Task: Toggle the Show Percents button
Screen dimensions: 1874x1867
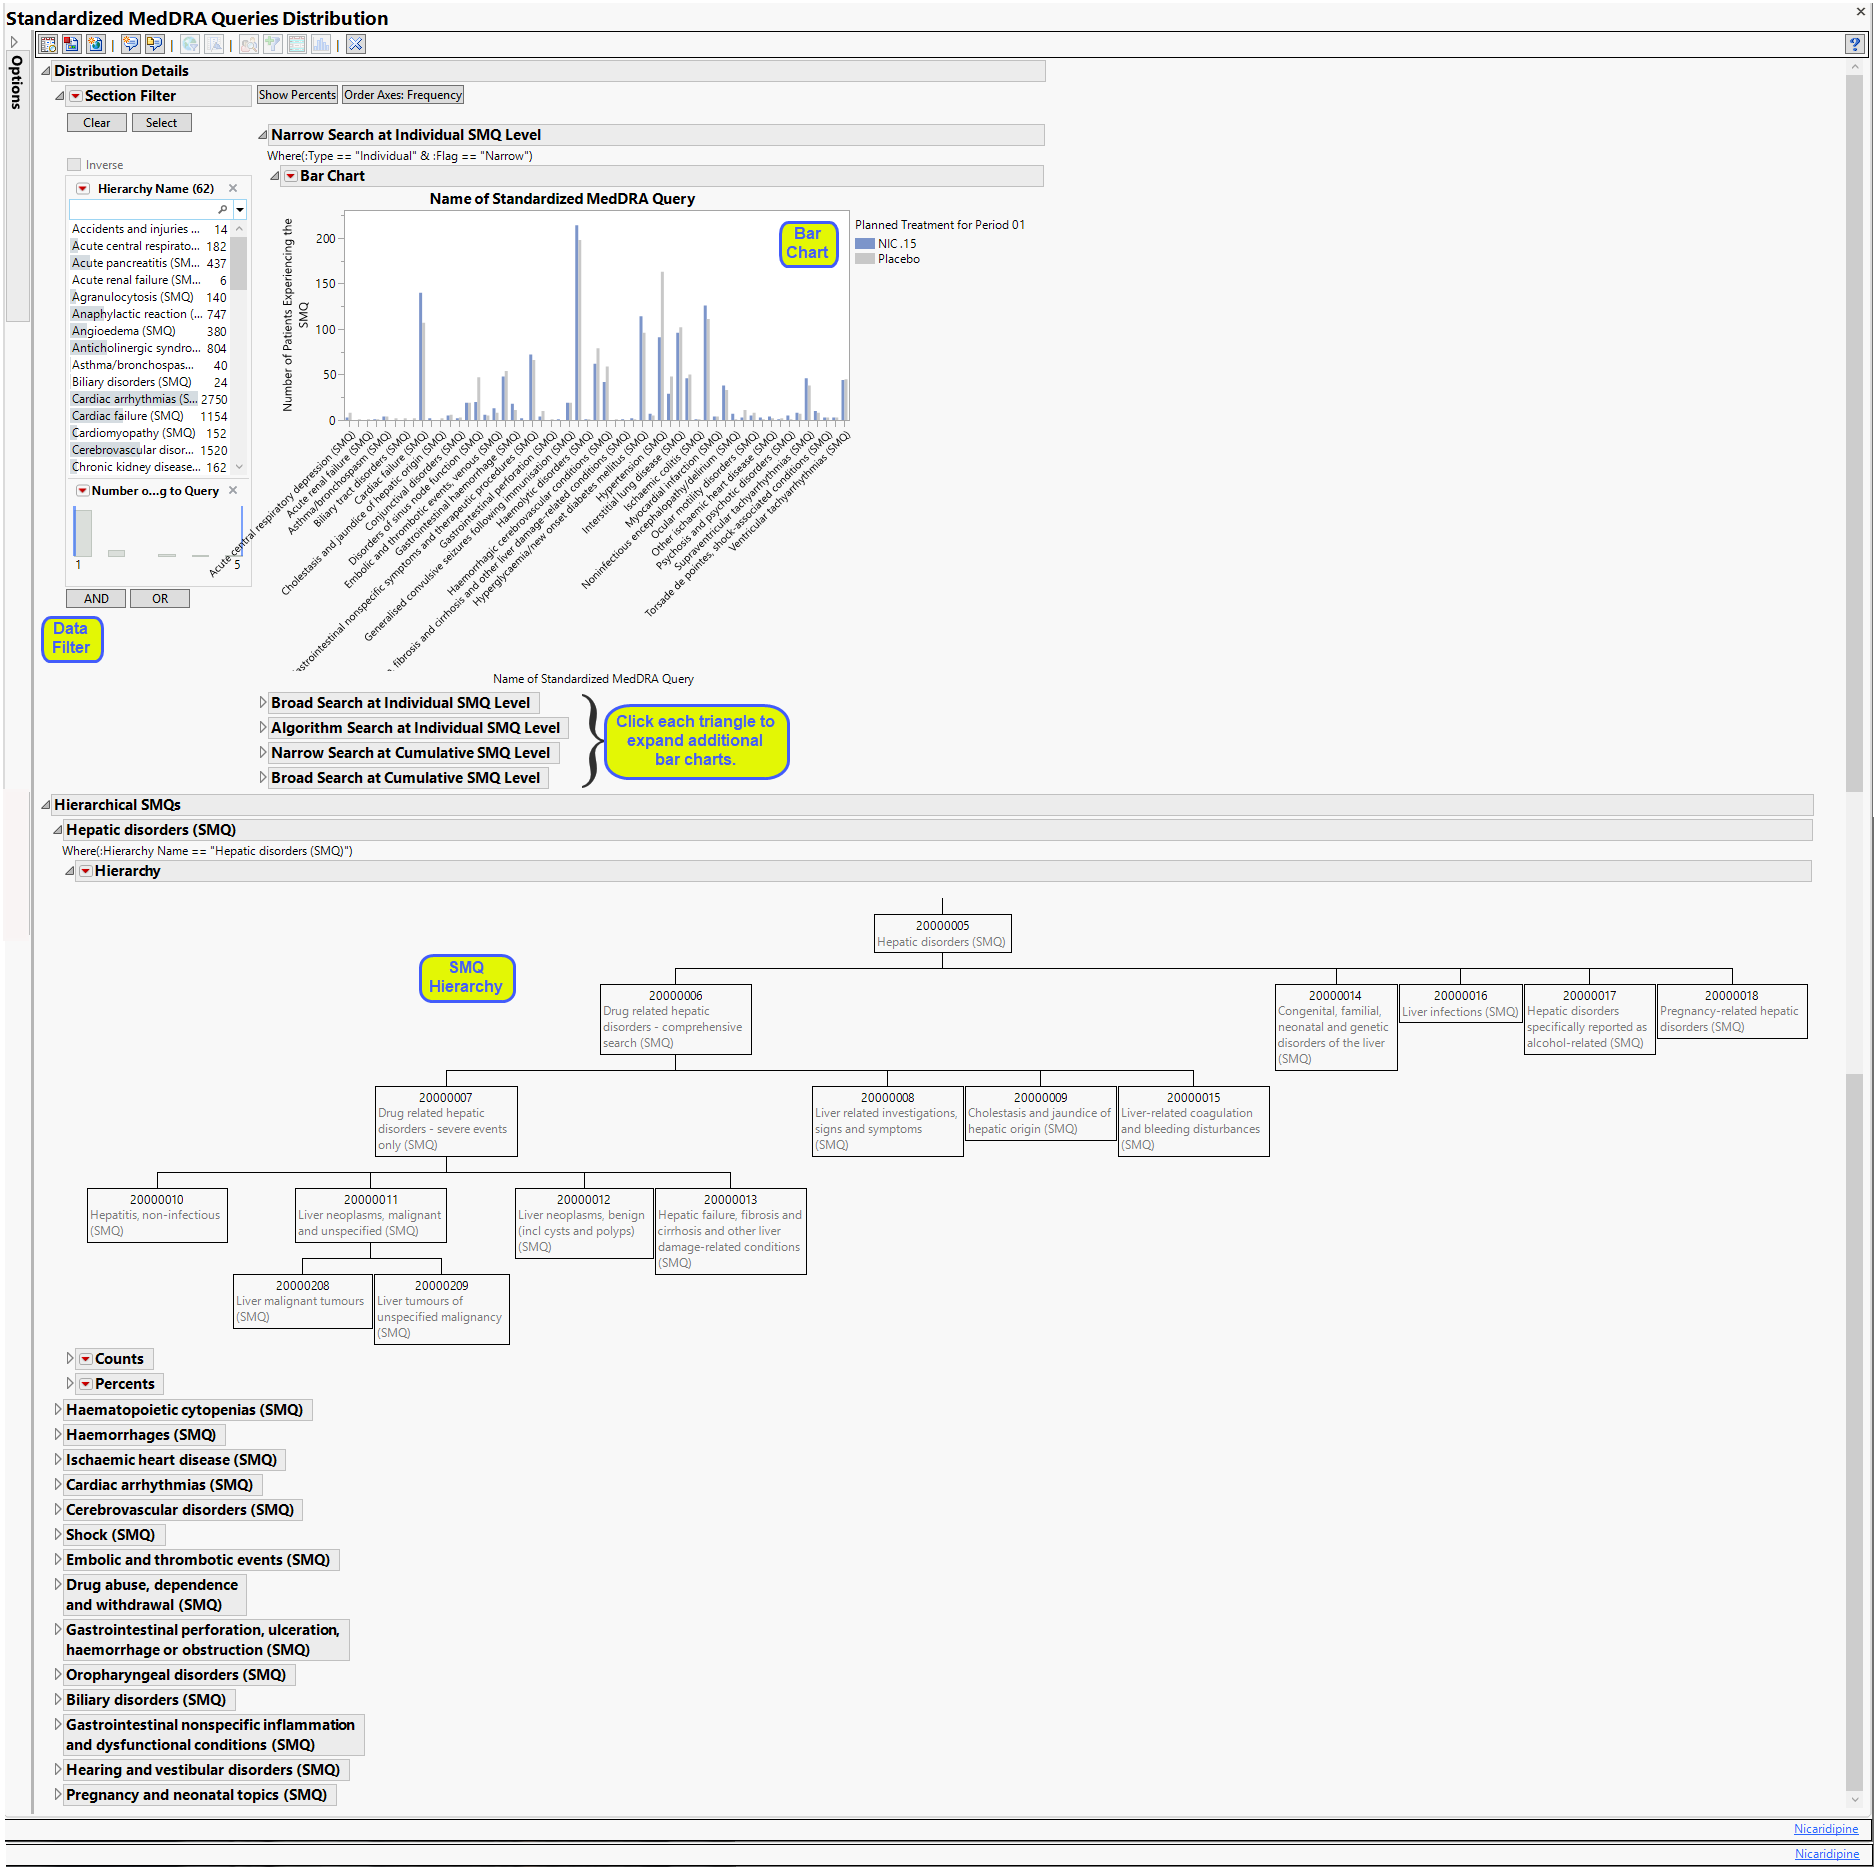Action: coord(297,95)
